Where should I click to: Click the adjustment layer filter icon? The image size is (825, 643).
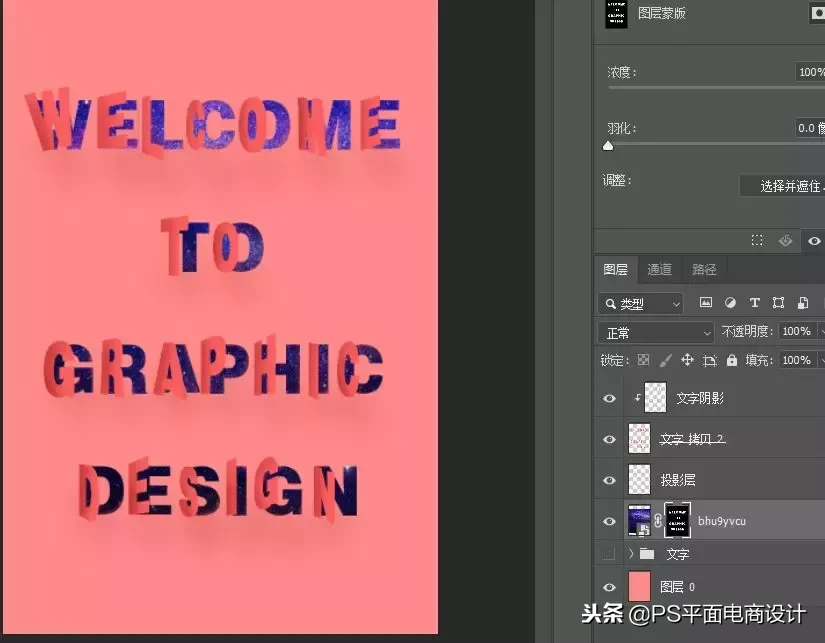[x=730, y=303]
